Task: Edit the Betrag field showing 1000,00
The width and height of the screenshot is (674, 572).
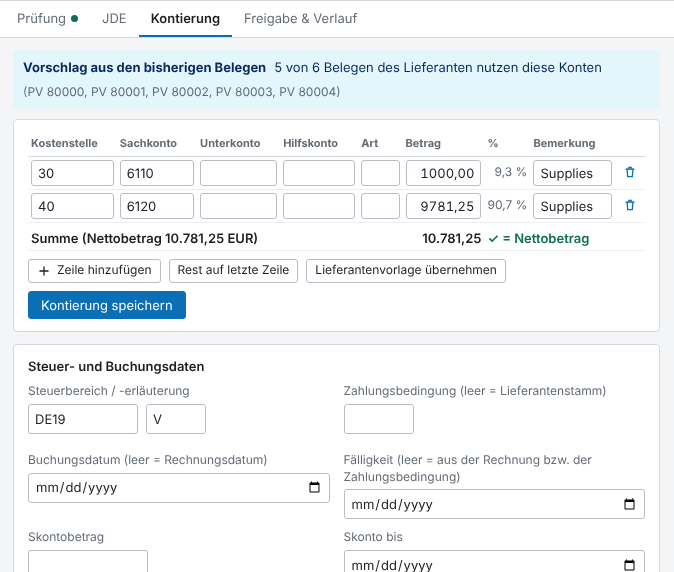Action: (x=444, y=173)
